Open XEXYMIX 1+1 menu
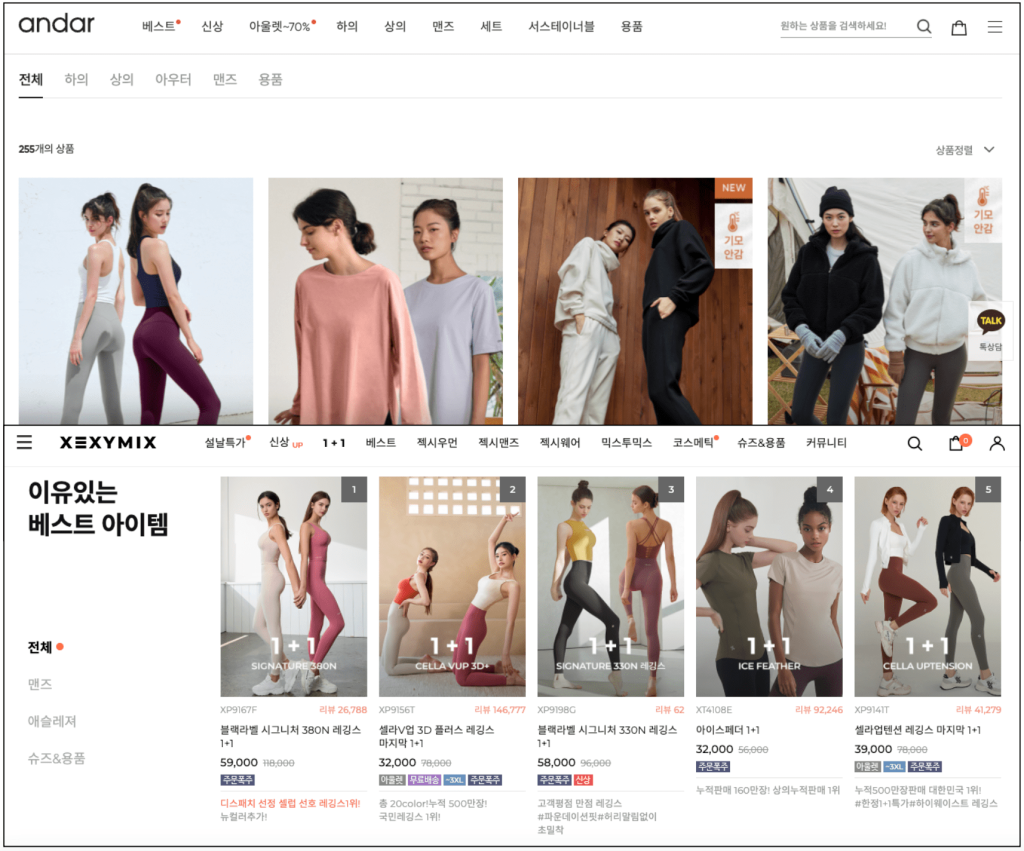1024x851 pixels. click(334, 443)
